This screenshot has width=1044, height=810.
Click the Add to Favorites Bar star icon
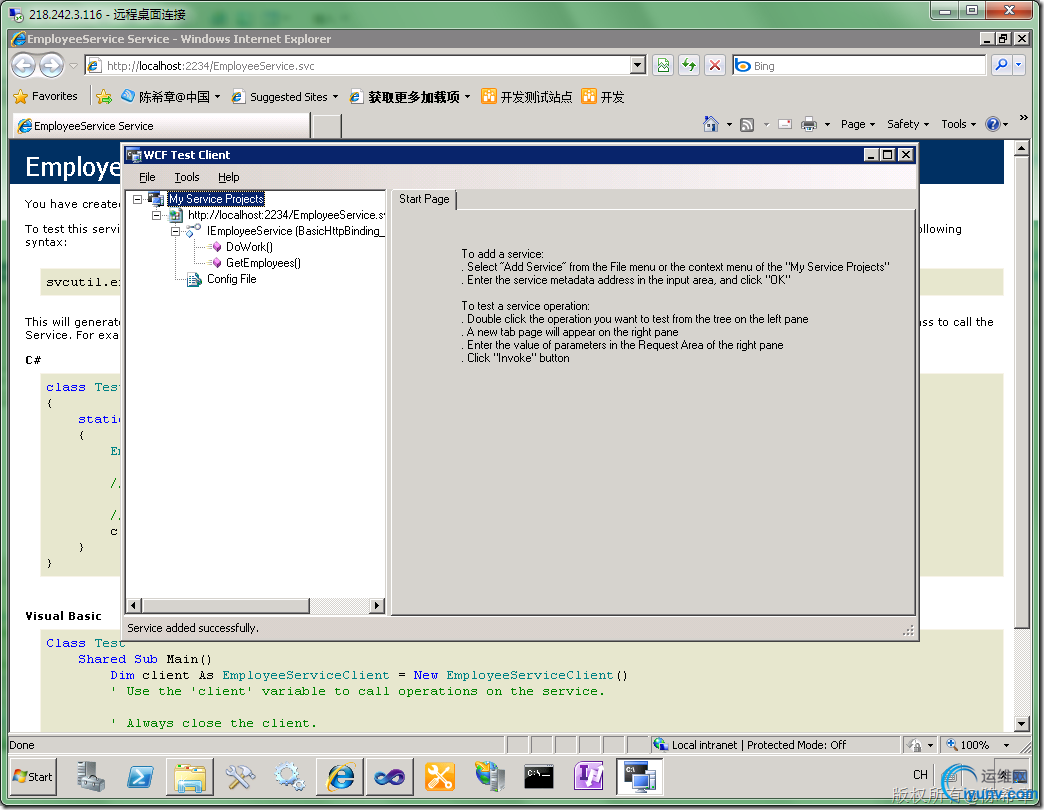click(104, 97)
